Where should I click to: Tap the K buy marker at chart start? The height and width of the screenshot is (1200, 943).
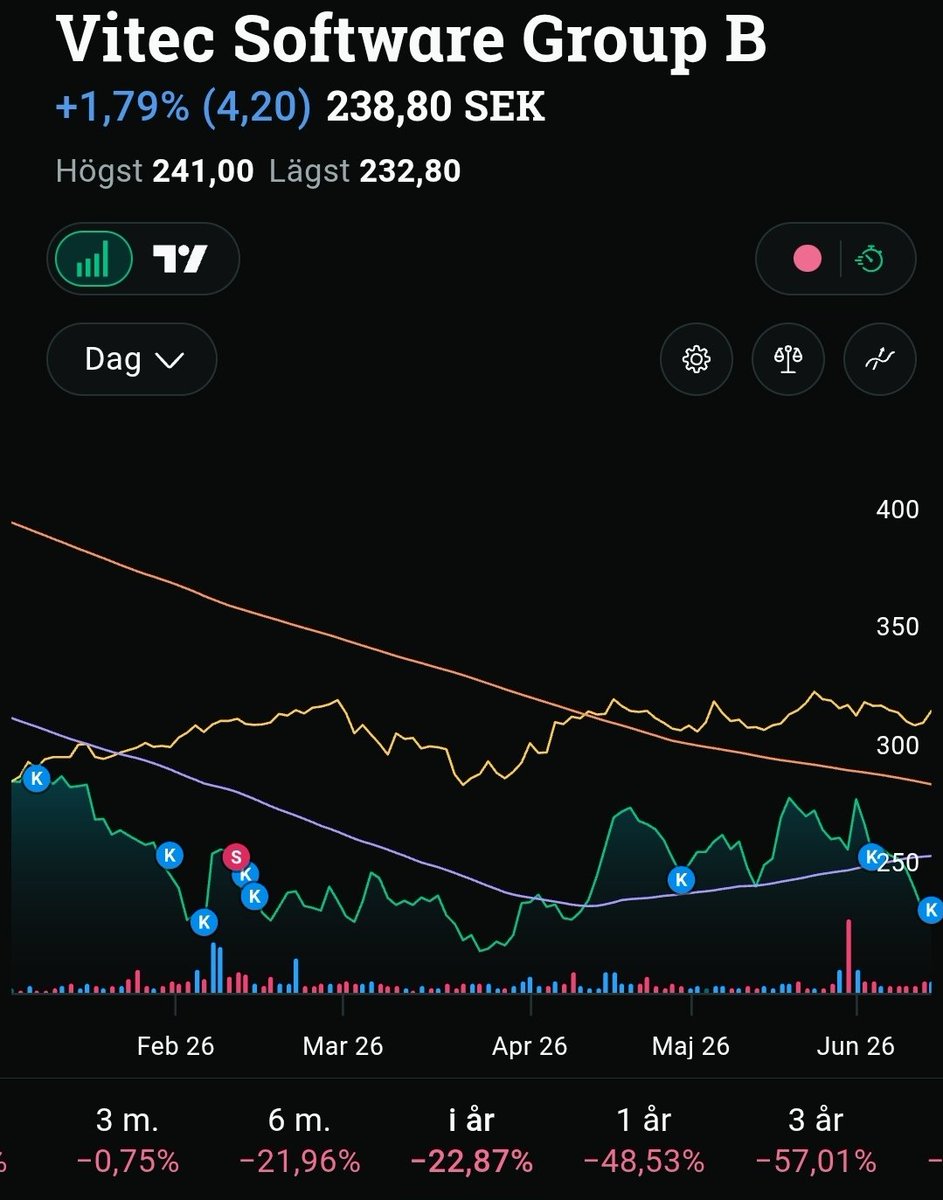click(37, 777)
